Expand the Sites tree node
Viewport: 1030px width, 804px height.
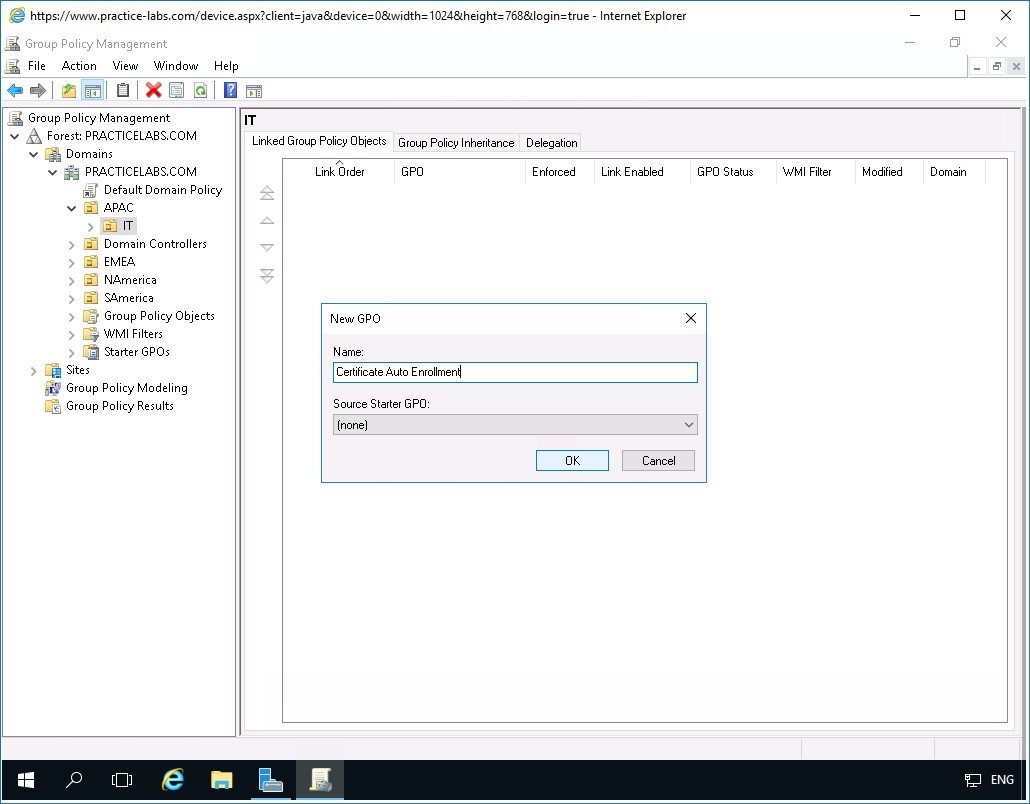33,369
